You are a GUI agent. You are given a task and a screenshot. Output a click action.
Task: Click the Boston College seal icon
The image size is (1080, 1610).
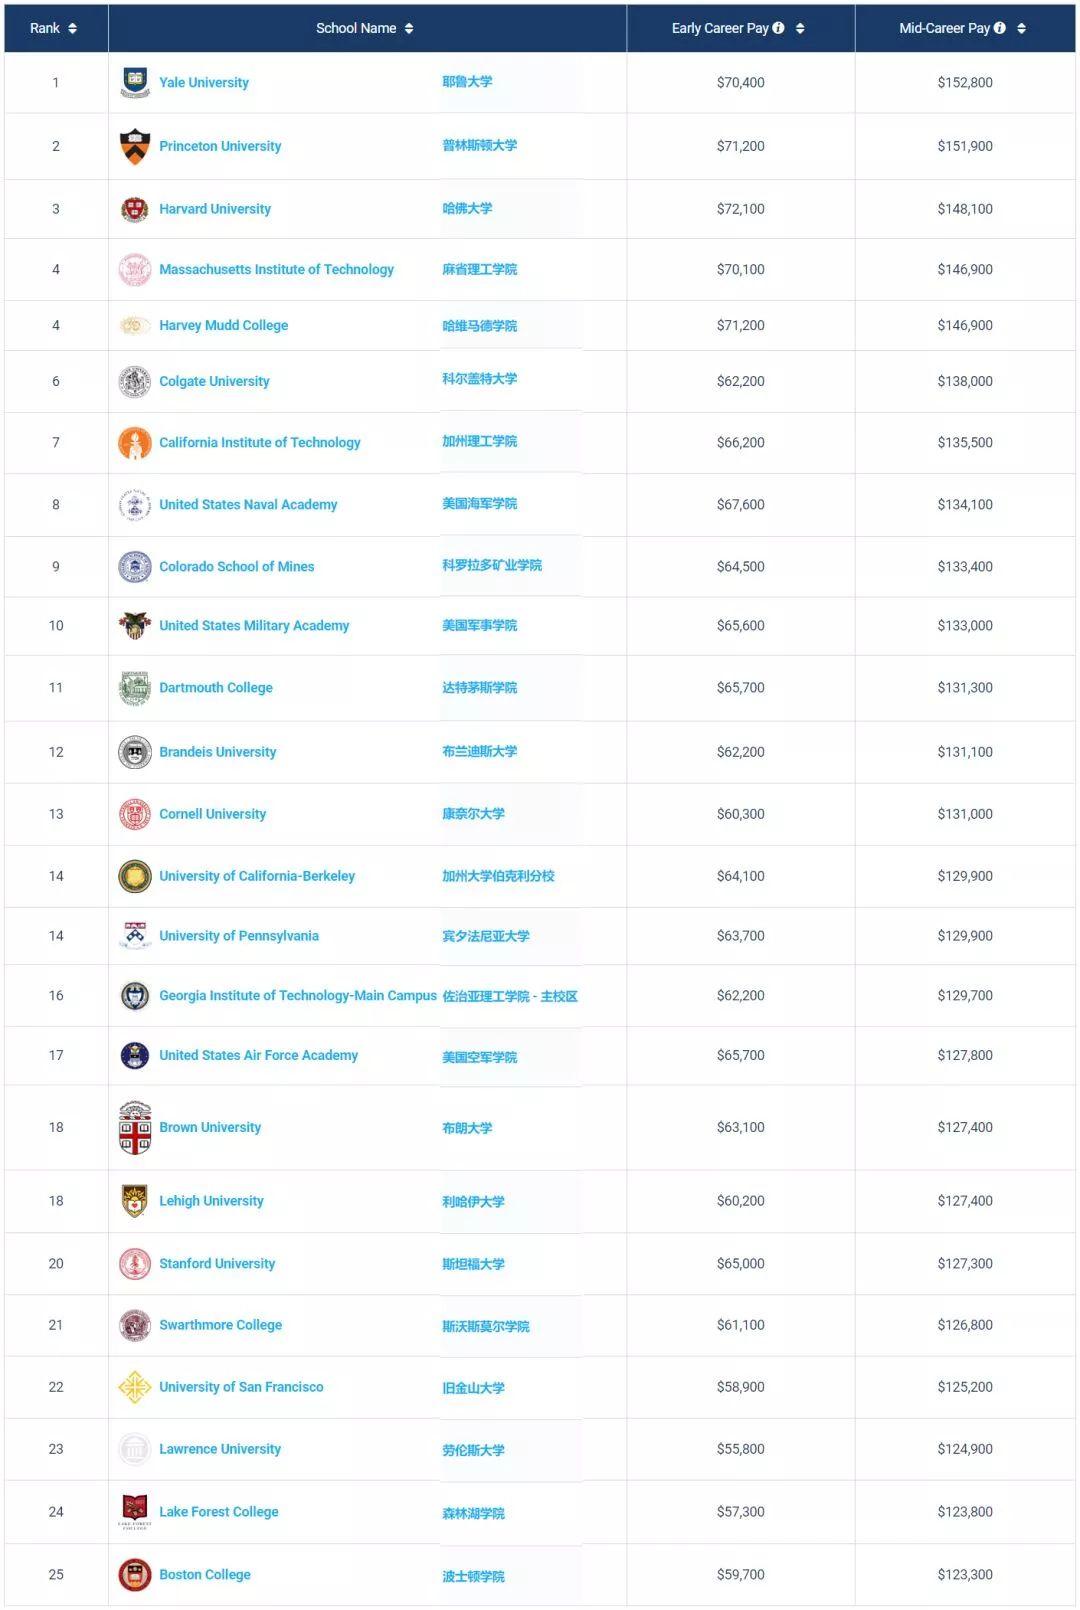click(x=135, y=1575)
